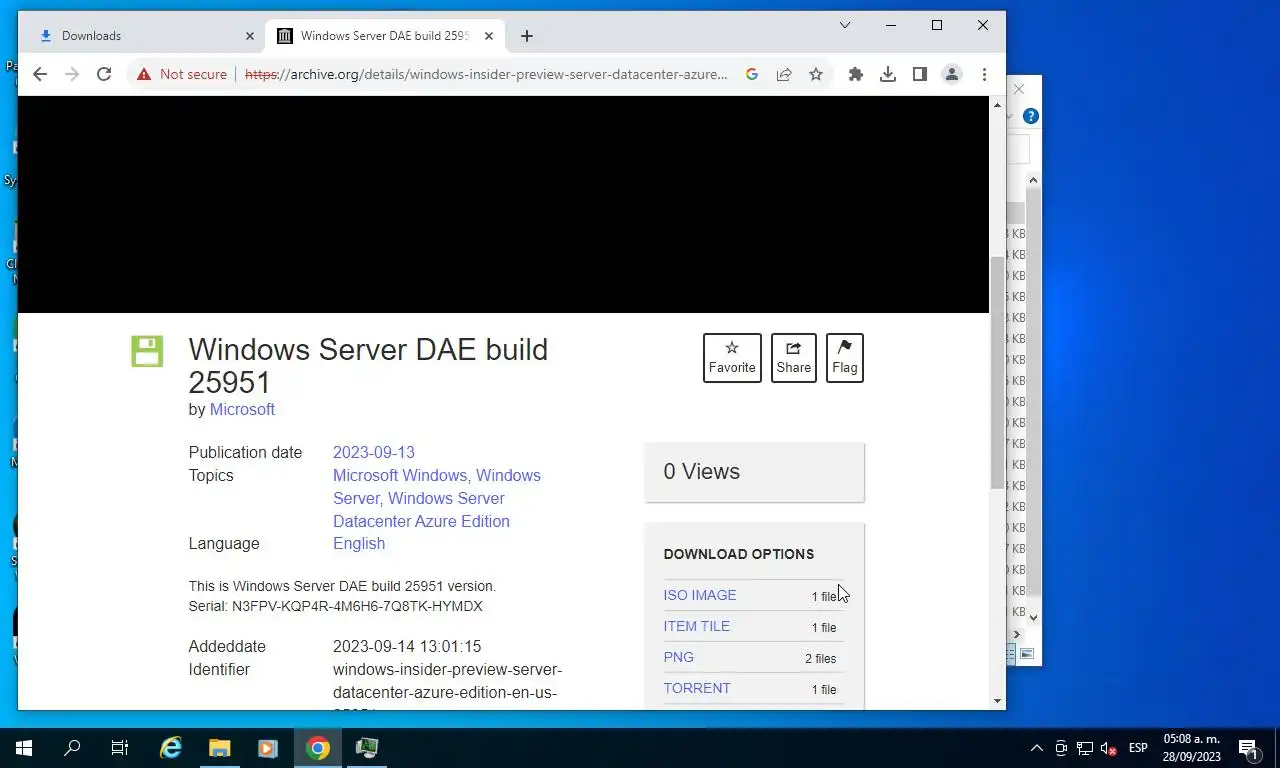Click the page vertical scrollbar thumb
Screen dimensions: 1280x768
pos(997,372)
